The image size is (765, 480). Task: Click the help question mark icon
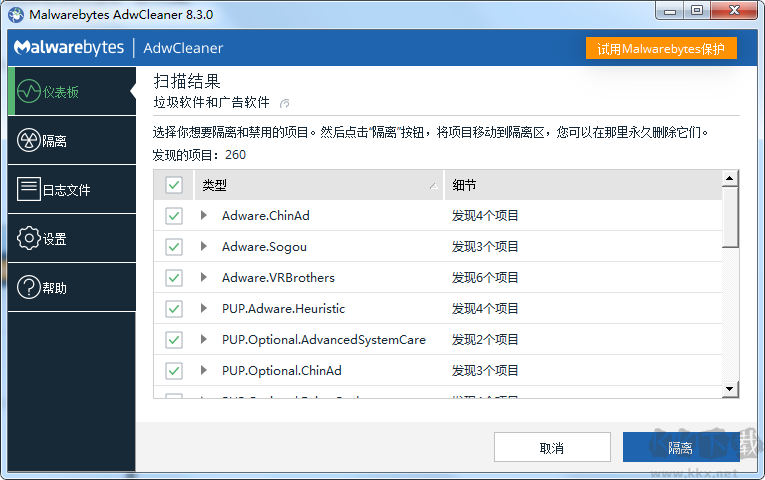coord(29,287)
